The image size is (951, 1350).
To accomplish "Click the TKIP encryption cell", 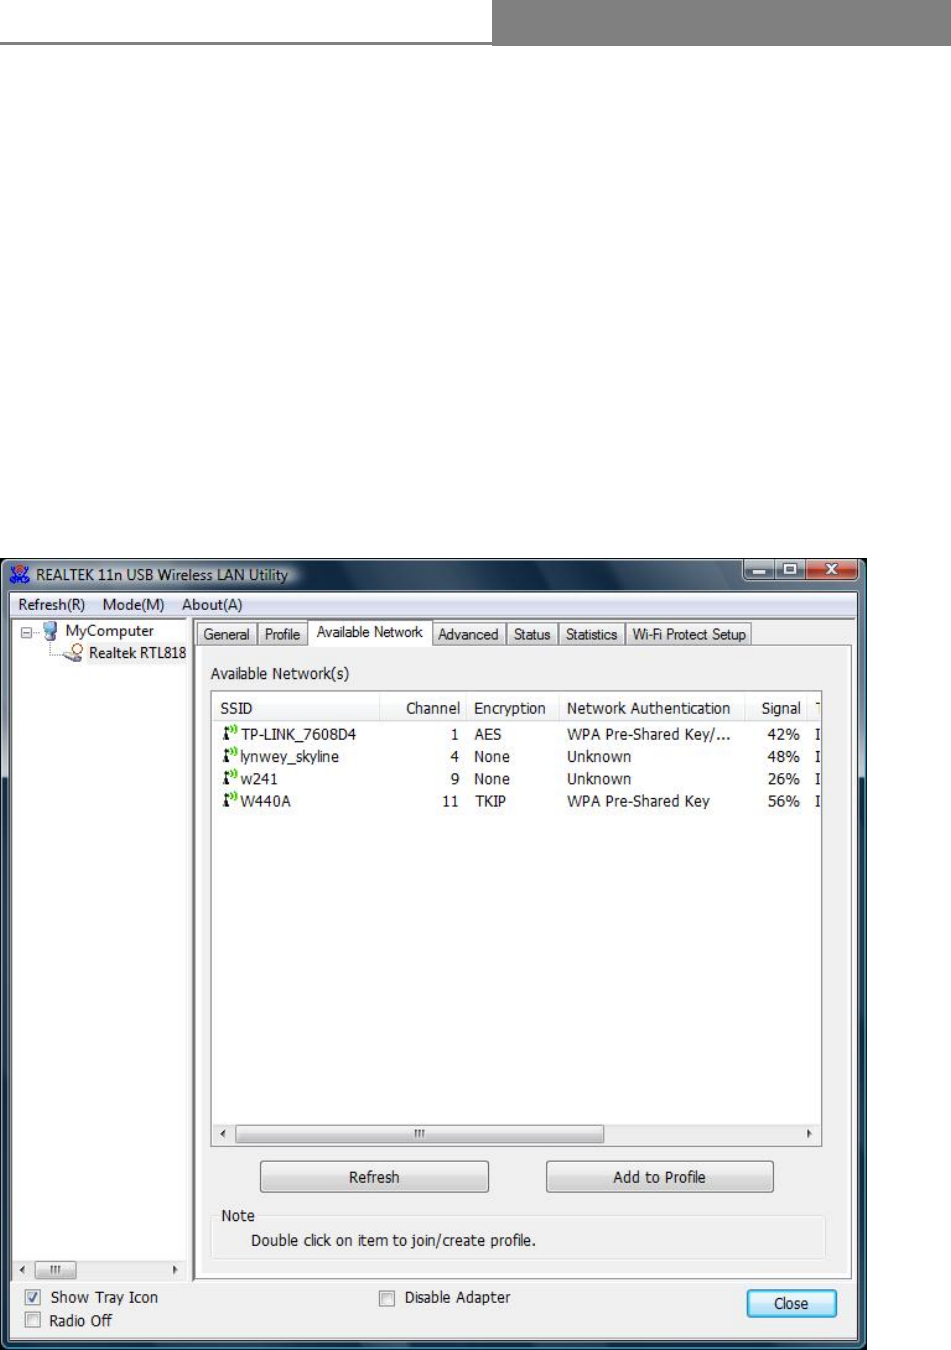I will (x=490, y=801).
